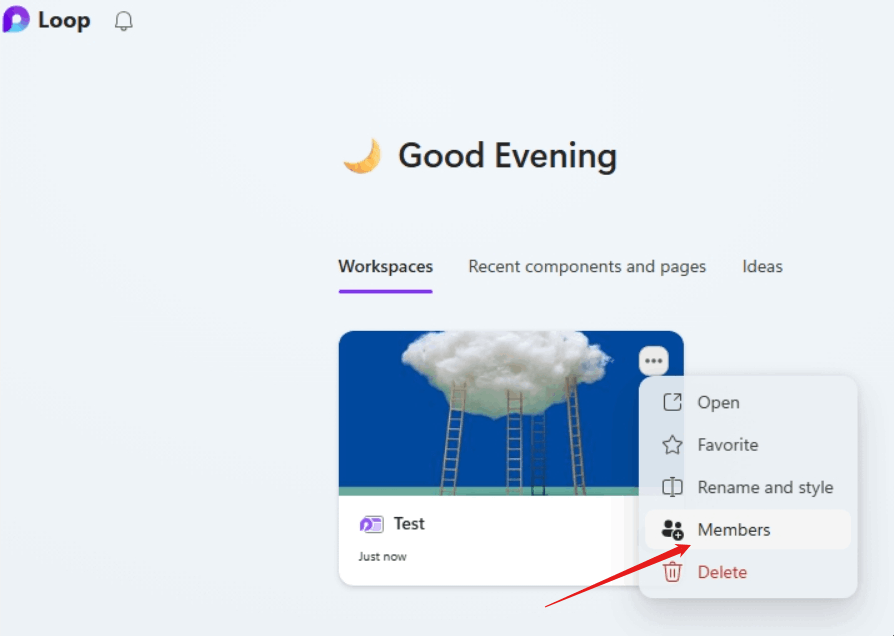Click the Members people-add icon
This screenshot has height=636, width=894.
click(x=672, y=530)
